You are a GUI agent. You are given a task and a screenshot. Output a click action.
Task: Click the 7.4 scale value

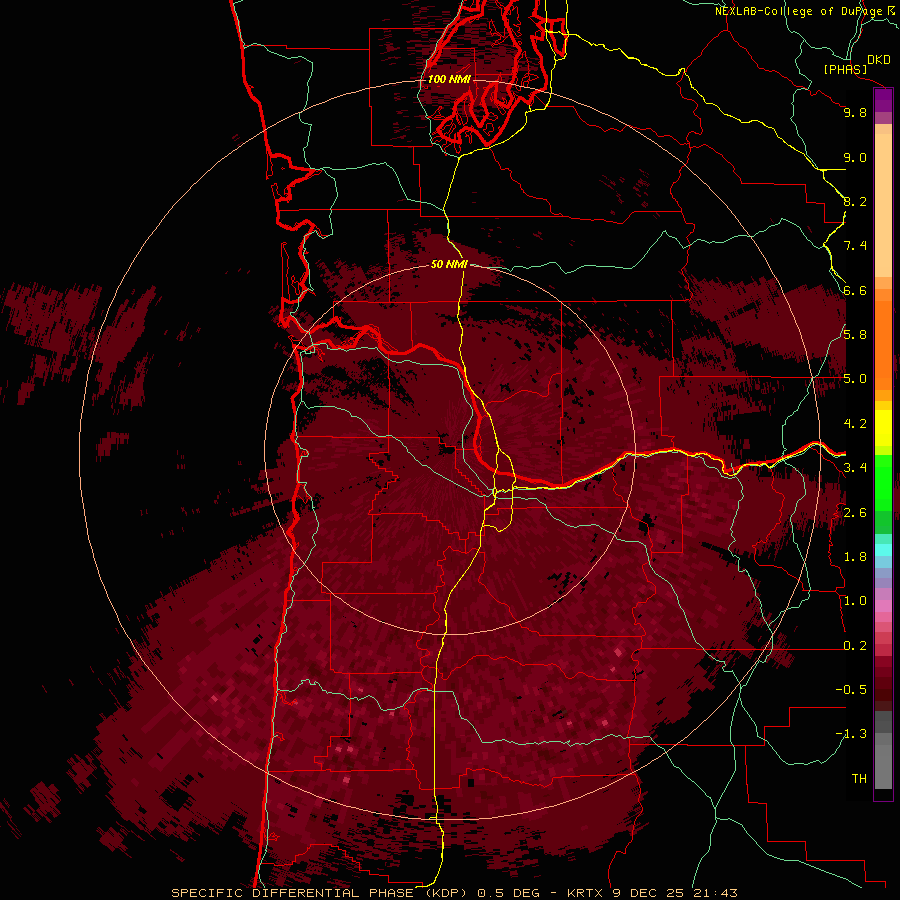855,246
